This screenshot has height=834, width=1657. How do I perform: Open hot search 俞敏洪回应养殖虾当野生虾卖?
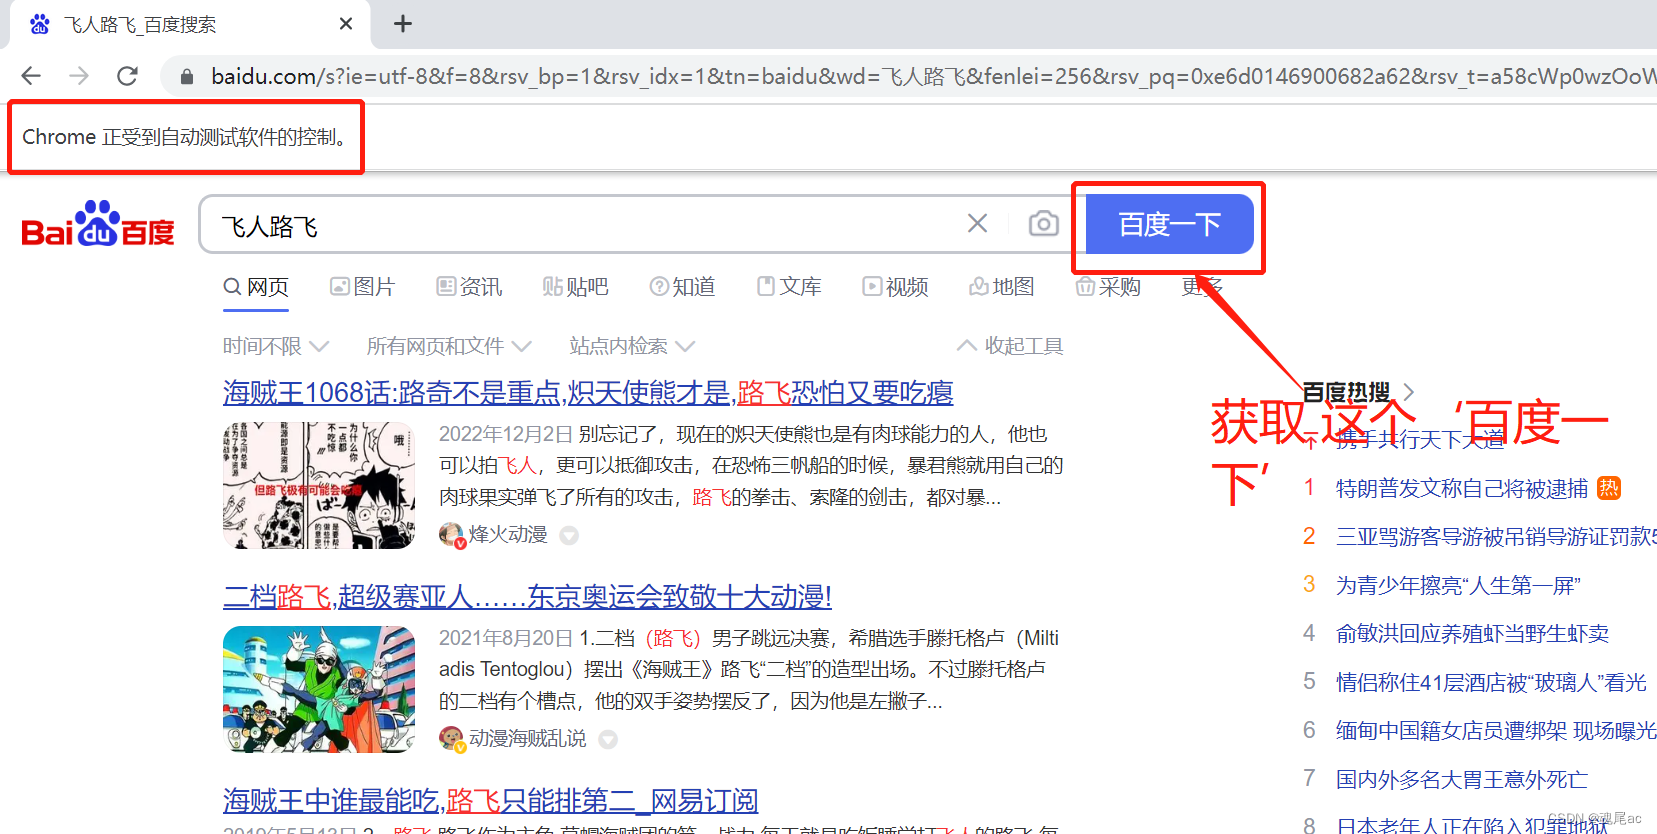click(1473, 634)
